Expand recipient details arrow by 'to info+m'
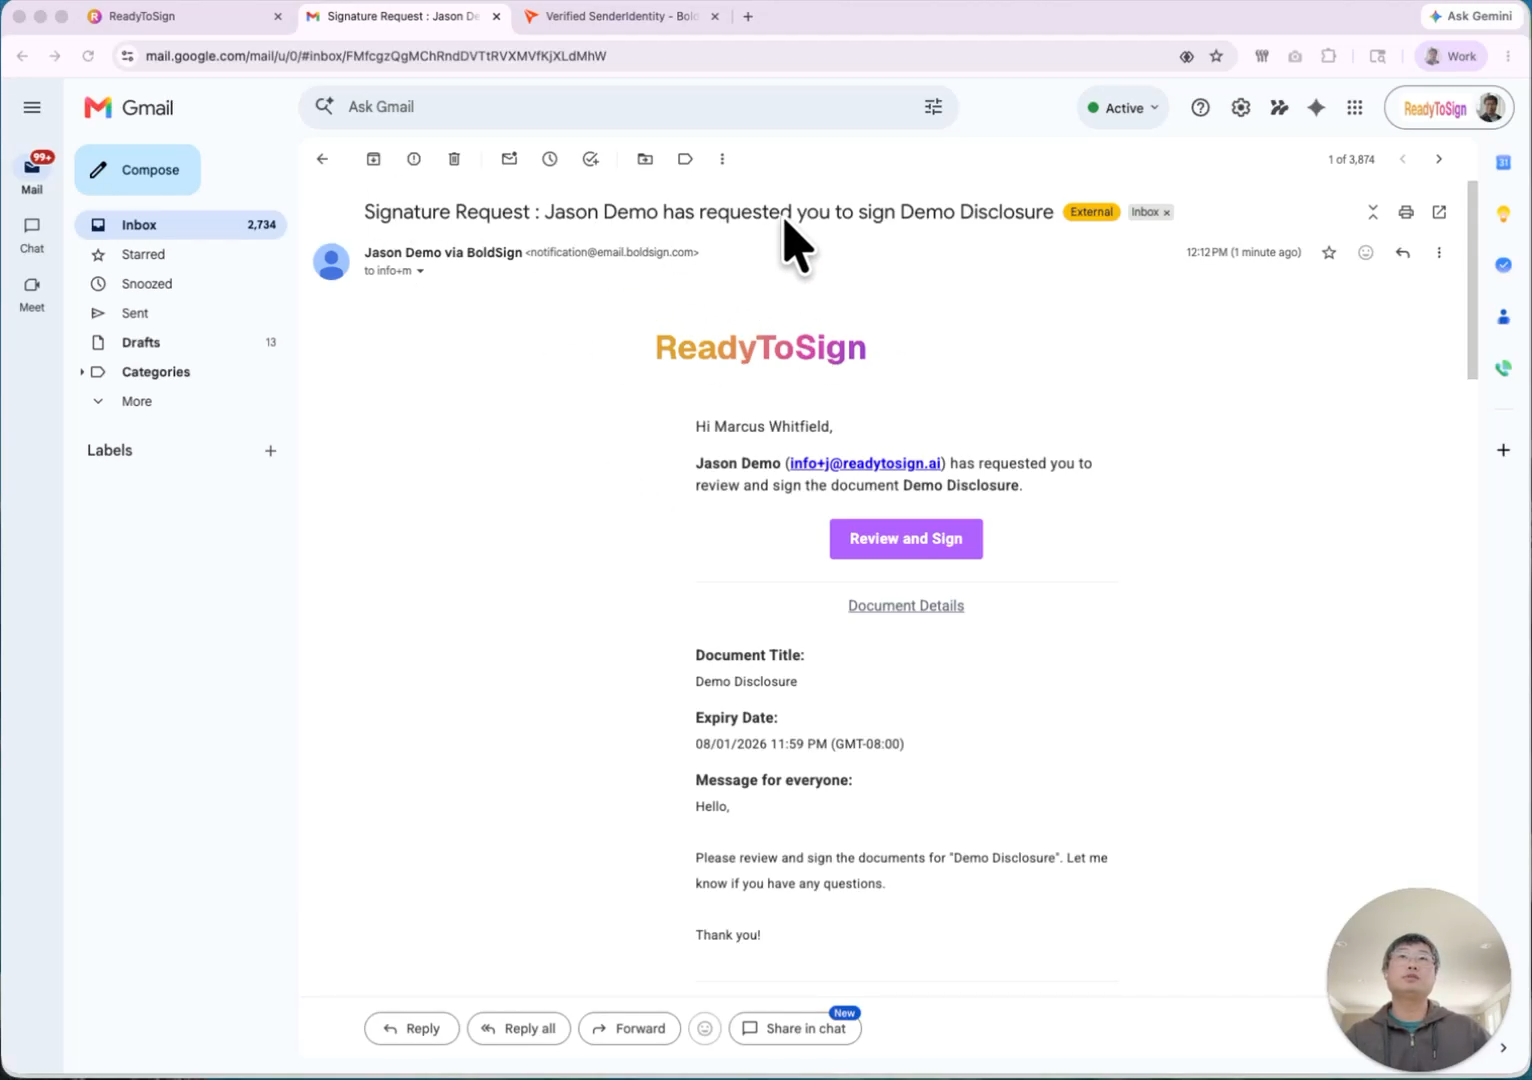1532x1080 pixels. [x=420, y=271]
